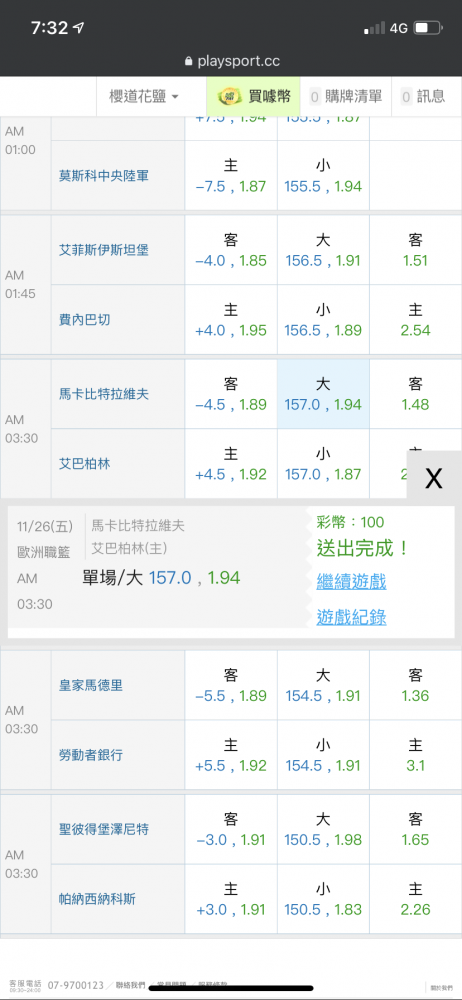Close the bet confirmation with X
Screen dimensions: 462x1000
point(434,478)
